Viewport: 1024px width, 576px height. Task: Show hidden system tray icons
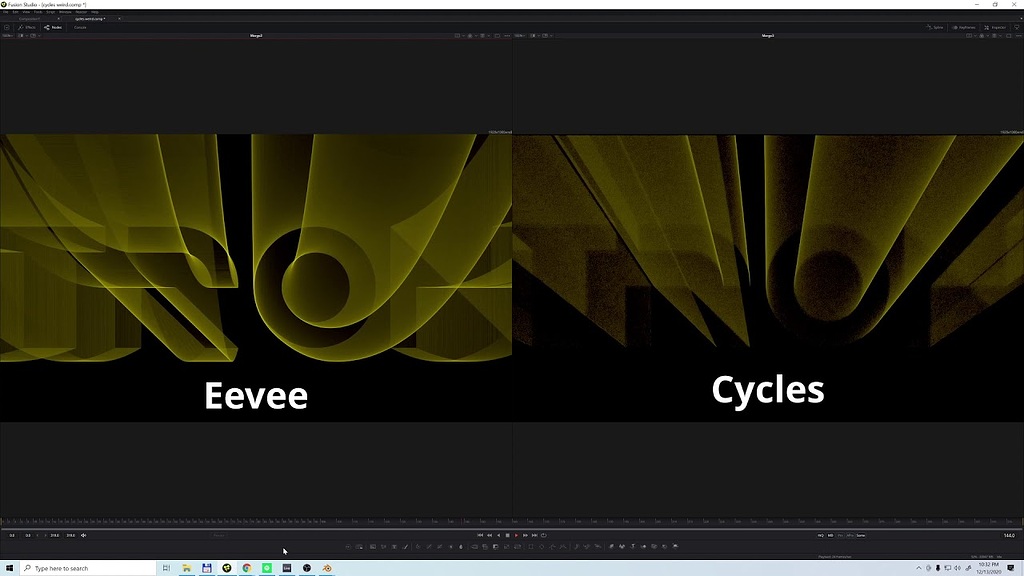(x=918, y=568)
